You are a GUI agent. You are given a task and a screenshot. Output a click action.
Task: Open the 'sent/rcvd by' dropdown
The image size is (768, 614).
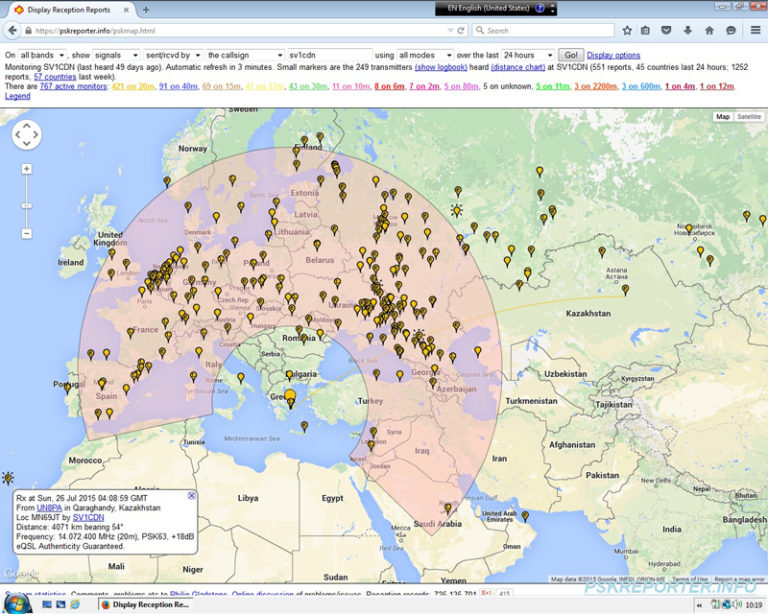(172, 55)
